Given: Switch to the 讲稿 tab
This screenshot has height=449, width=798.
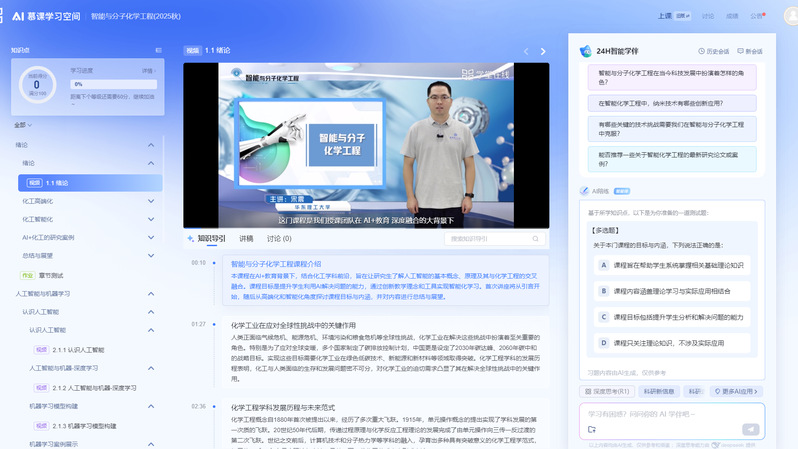Looking at the screenshot, I should point(245,239).
